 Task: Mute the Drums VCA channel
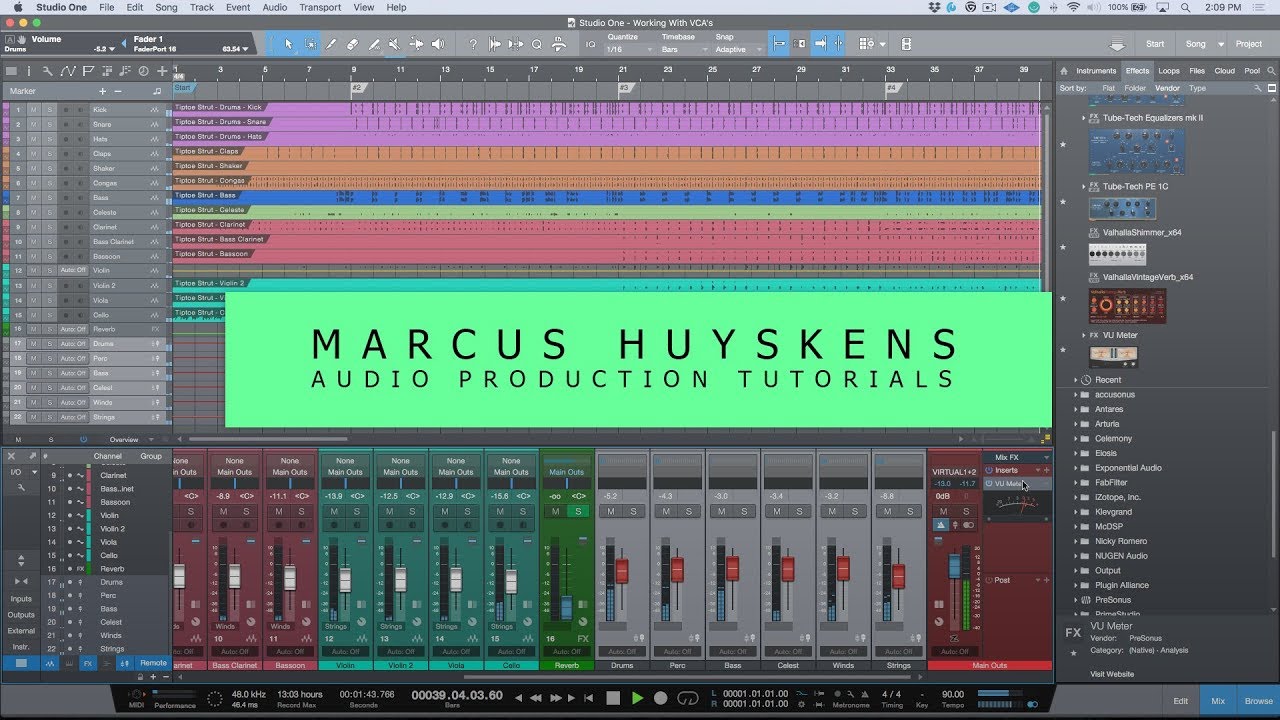click(x=612, y=511)
